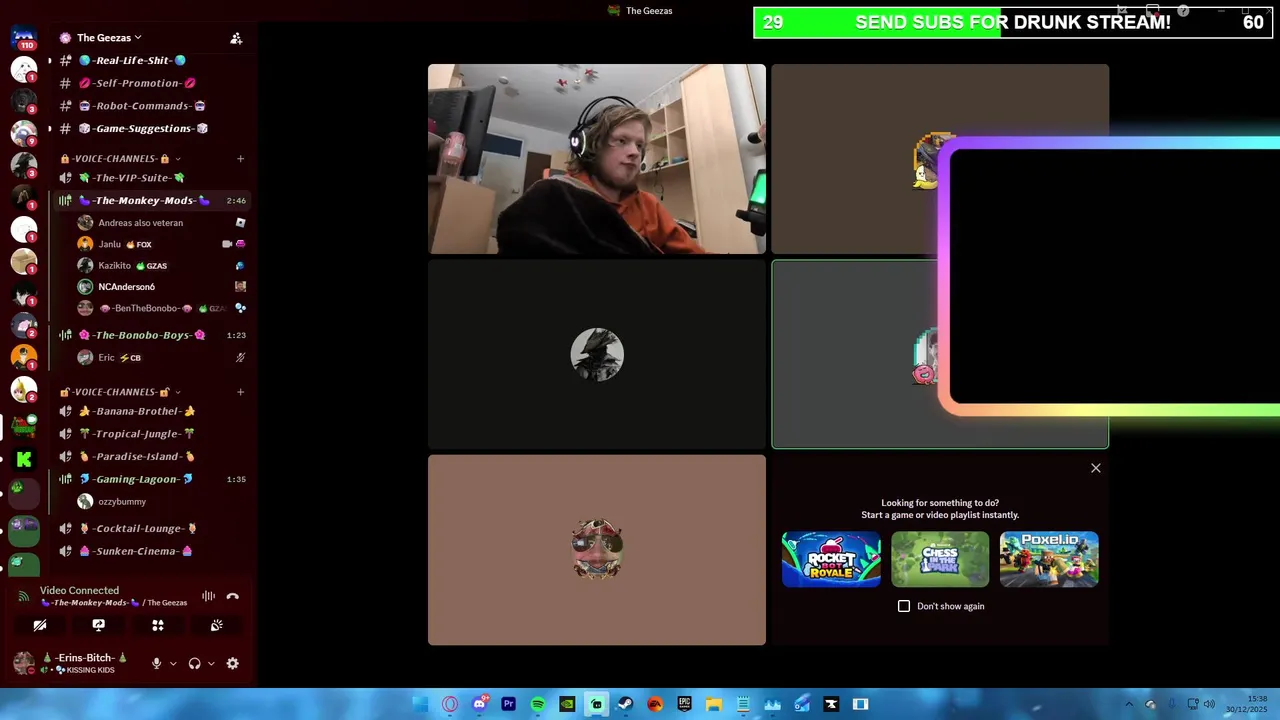Open NVIDIA app from taskbar
The width and height of the screenshot is (1280, 720).
567,704
